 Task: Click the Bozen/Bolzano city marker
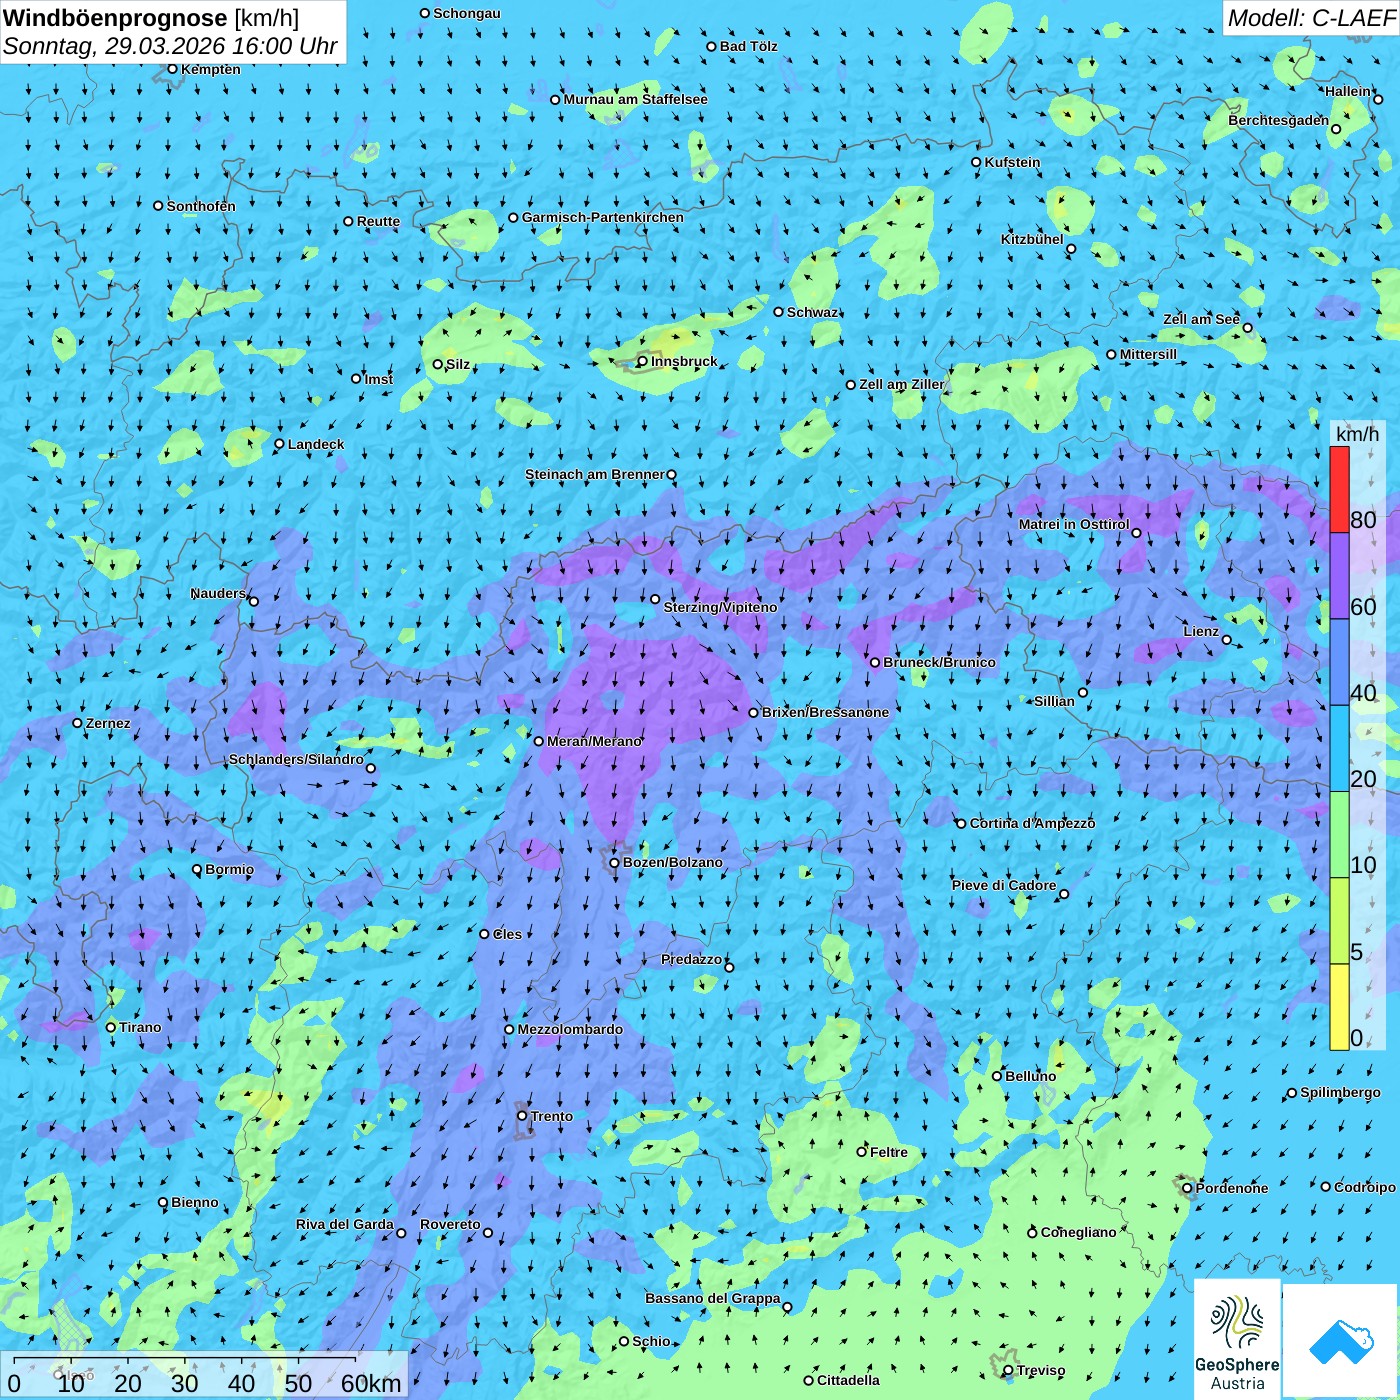coord(614,862)
